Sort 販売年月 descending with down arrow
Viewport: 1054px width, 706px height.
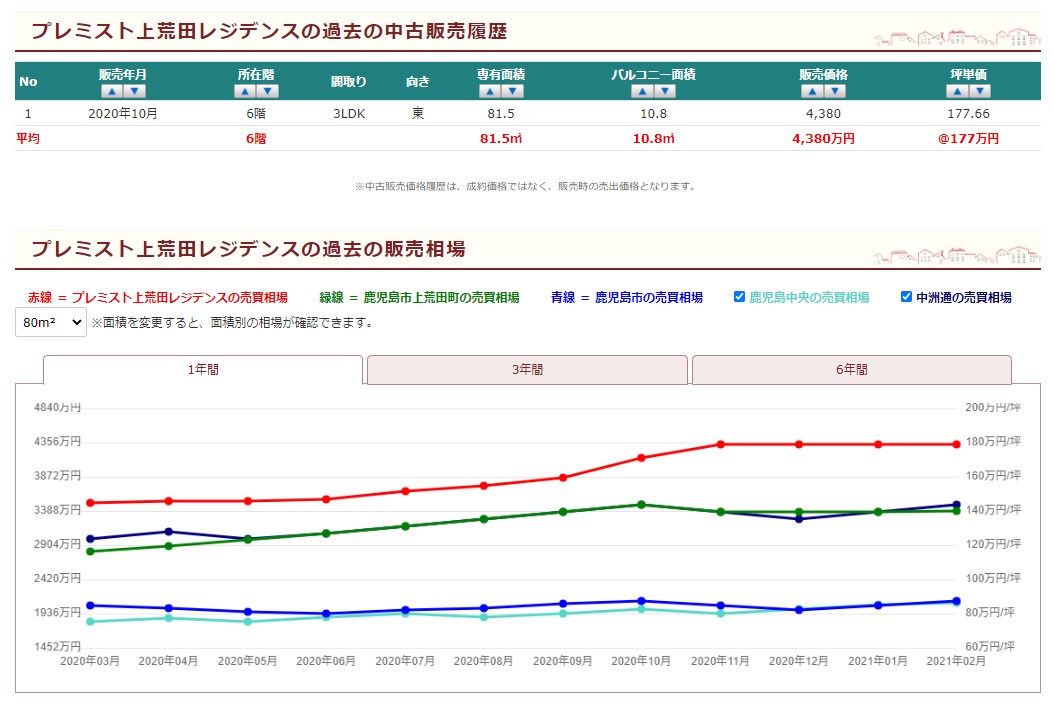[134, 91]
